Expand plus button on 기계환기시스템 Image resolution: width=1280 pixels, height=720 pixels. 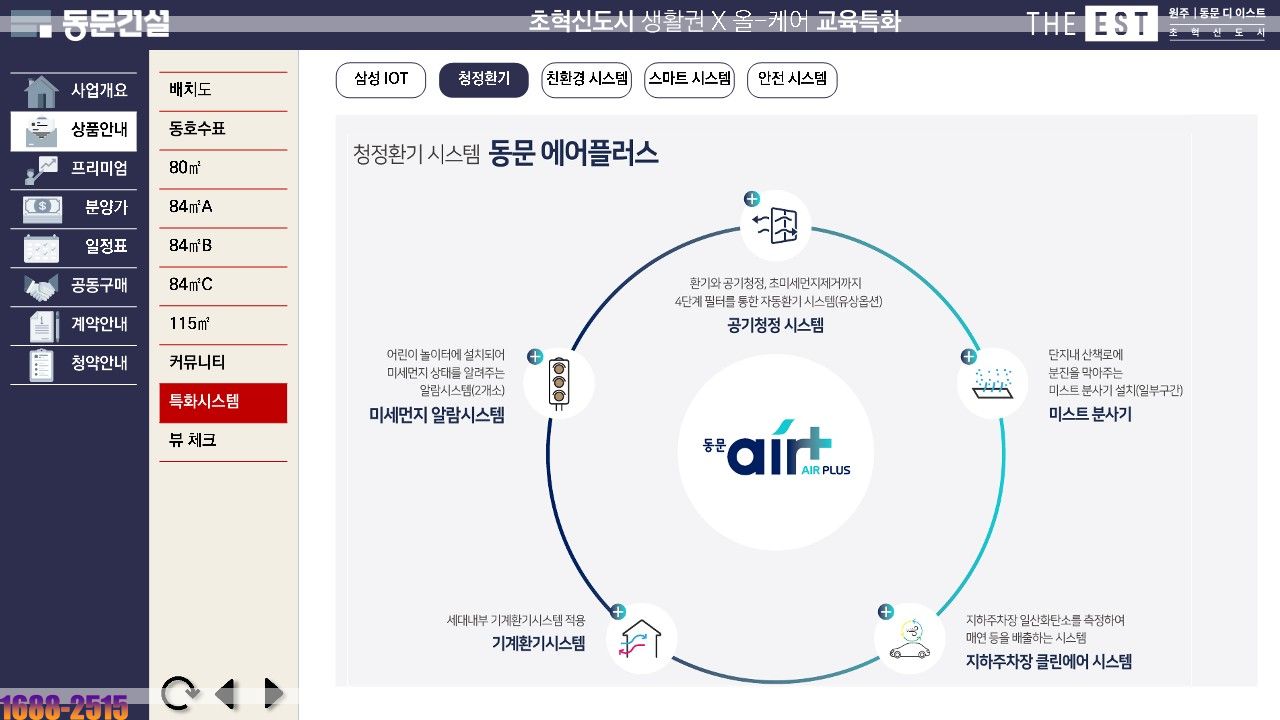[x=618, y=612]
